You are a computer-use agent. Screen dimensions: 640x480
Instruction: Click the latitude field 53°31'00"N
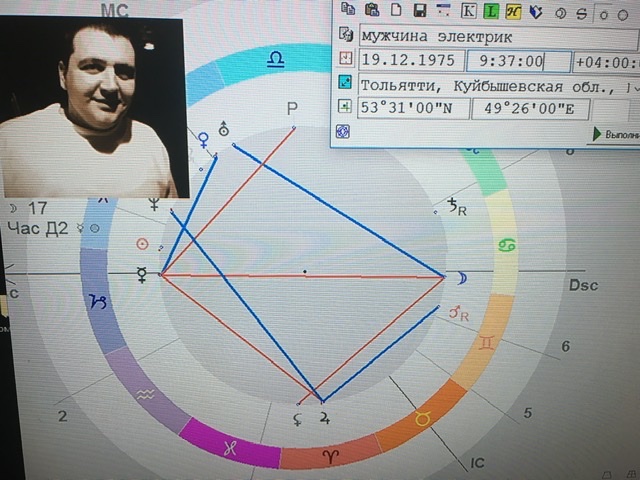(413, 108)
